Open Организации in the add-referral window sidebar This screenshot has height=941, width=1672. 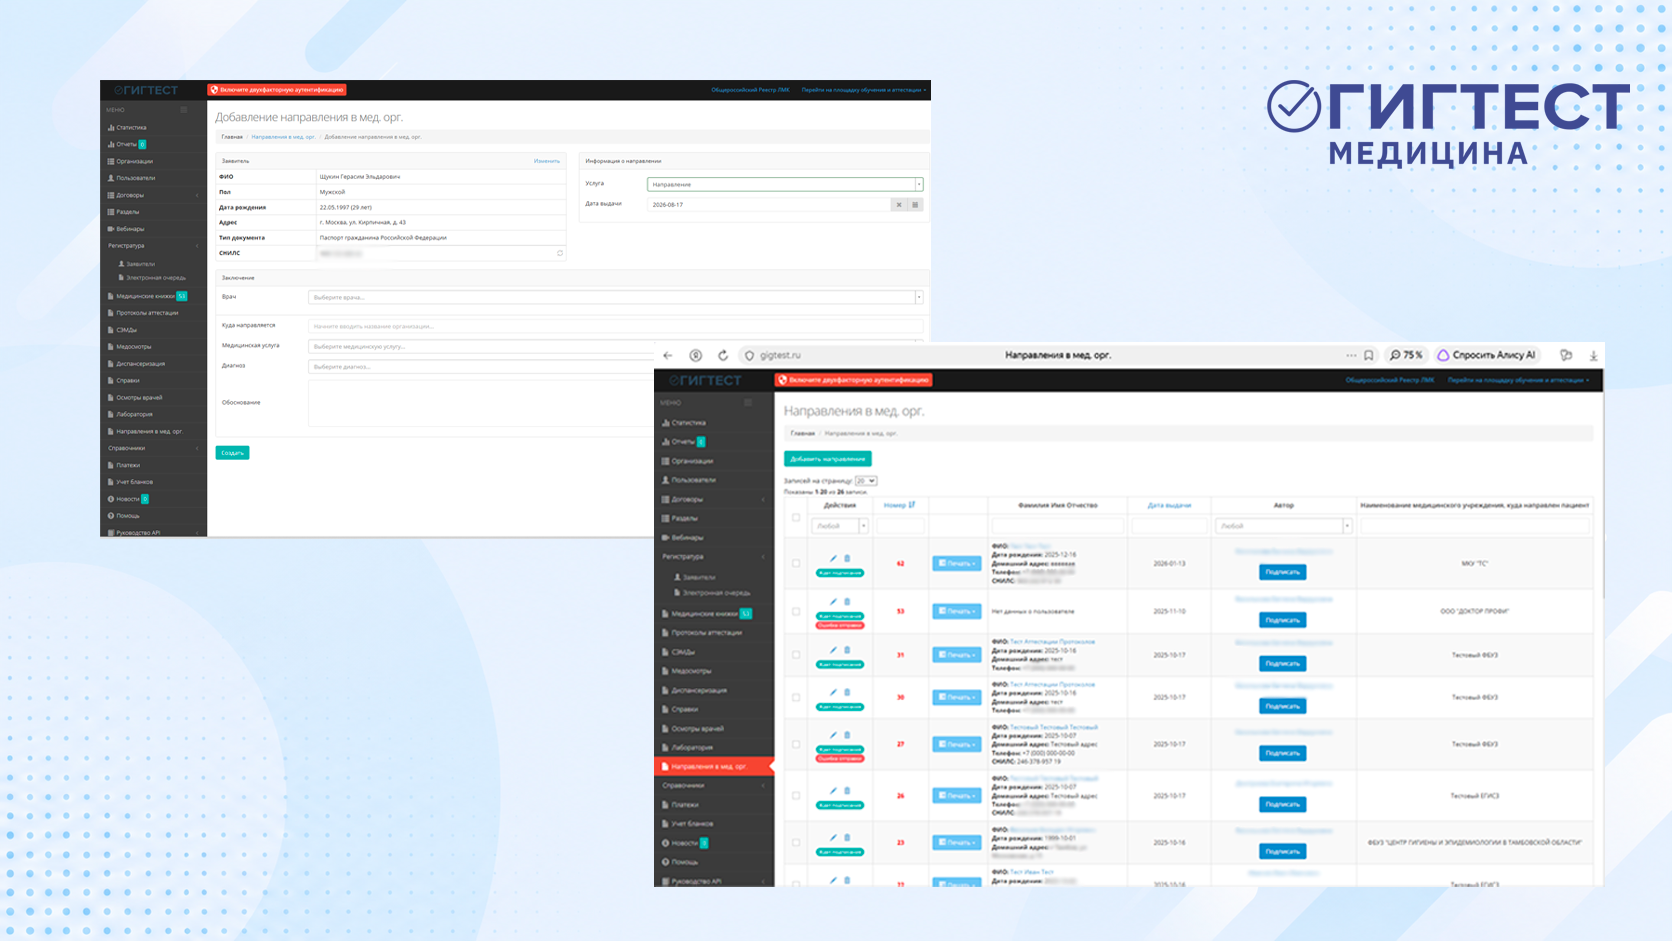click(153, 161)
